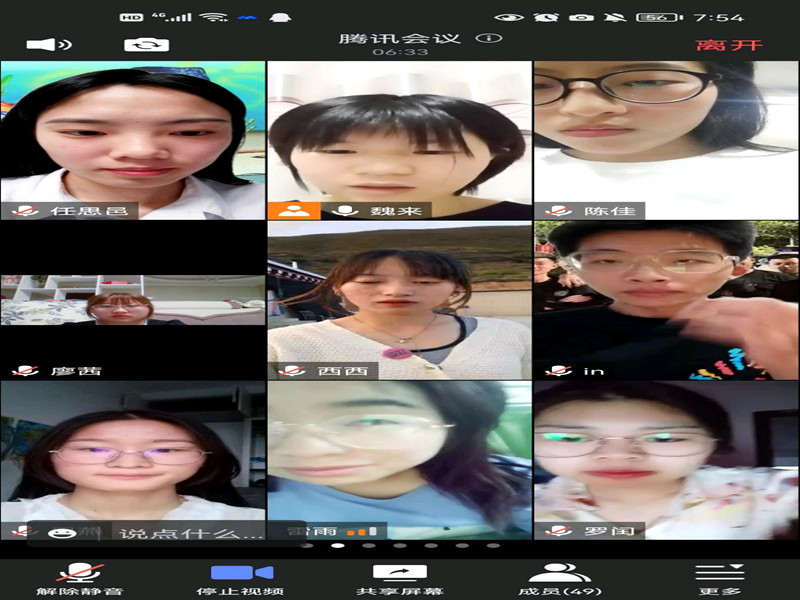Open meeting info icon beside 腾讯会议
Screen dimensions: 800x600
(488, 38)
